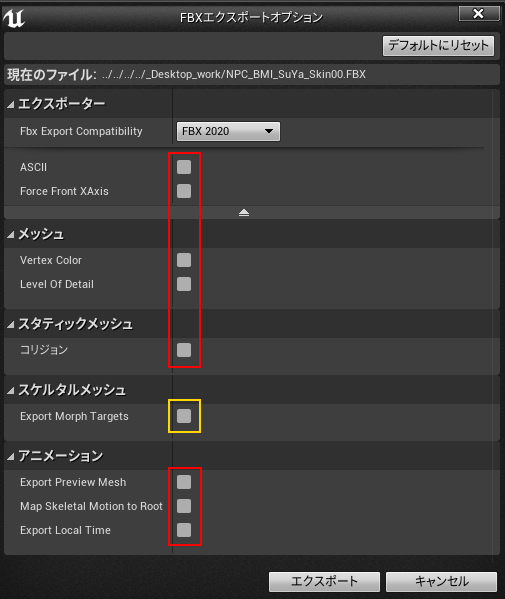Collapse the エクスポーター section
Image resolution: width=505 pixels, height=599 pixels.
click(x=11, y=104)
